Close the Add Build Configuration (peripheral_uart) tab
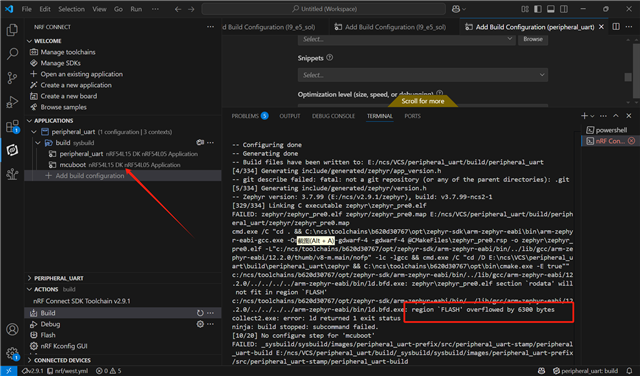Screen dimensions: 640x376 [x=601, y=27]
